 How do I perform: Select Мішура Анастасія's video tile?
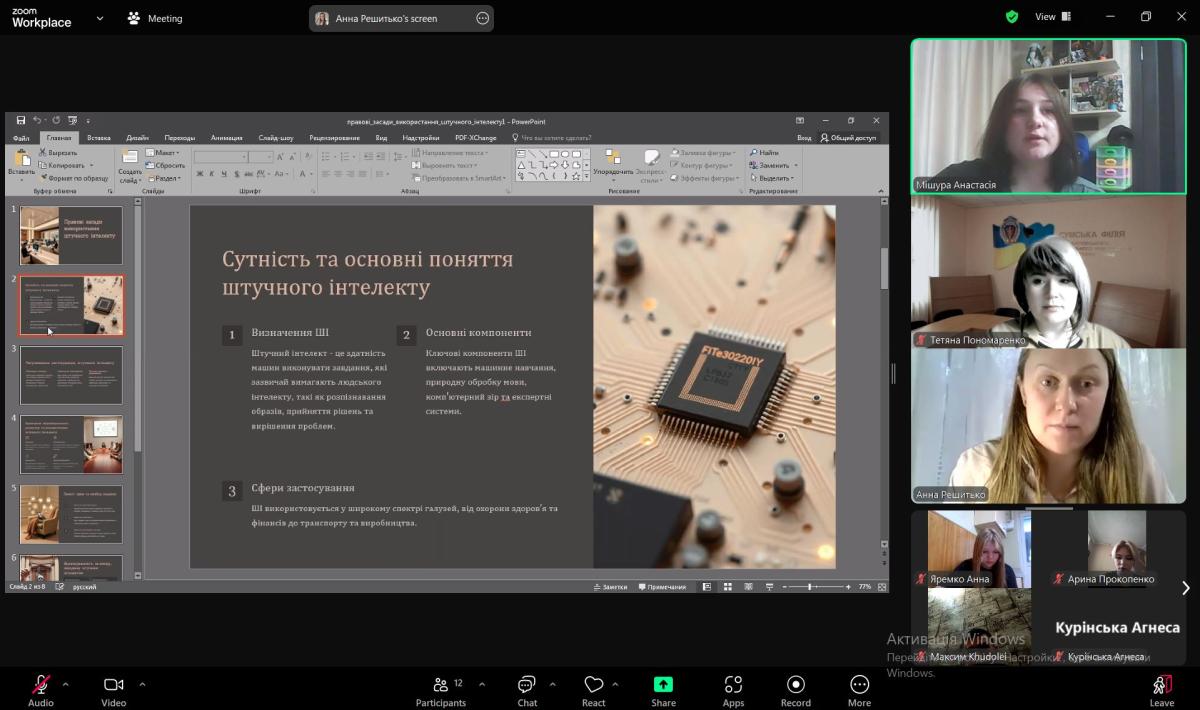(1048, 116)
